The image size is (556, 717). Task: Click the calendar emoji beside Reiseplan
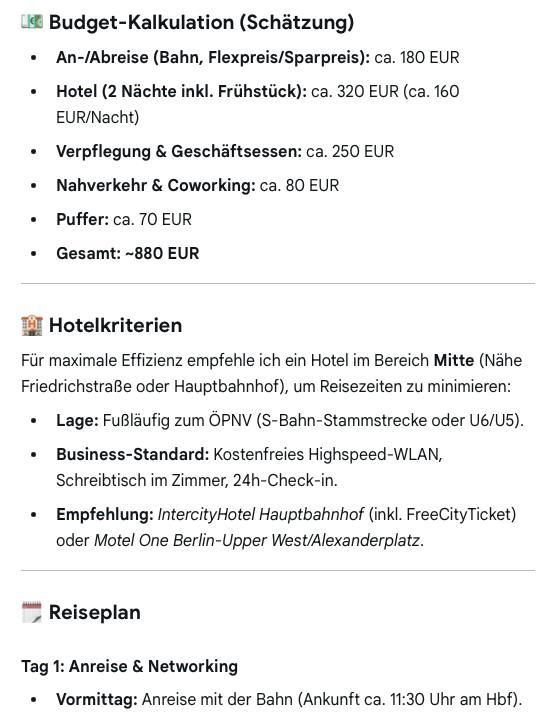tap(32, 612)
